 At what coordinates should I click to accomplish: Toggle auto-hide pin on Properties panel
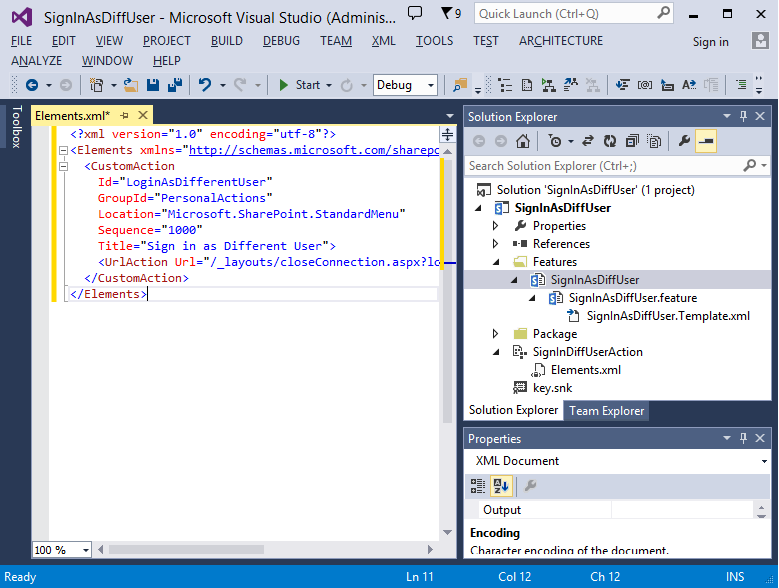[743, 438]
